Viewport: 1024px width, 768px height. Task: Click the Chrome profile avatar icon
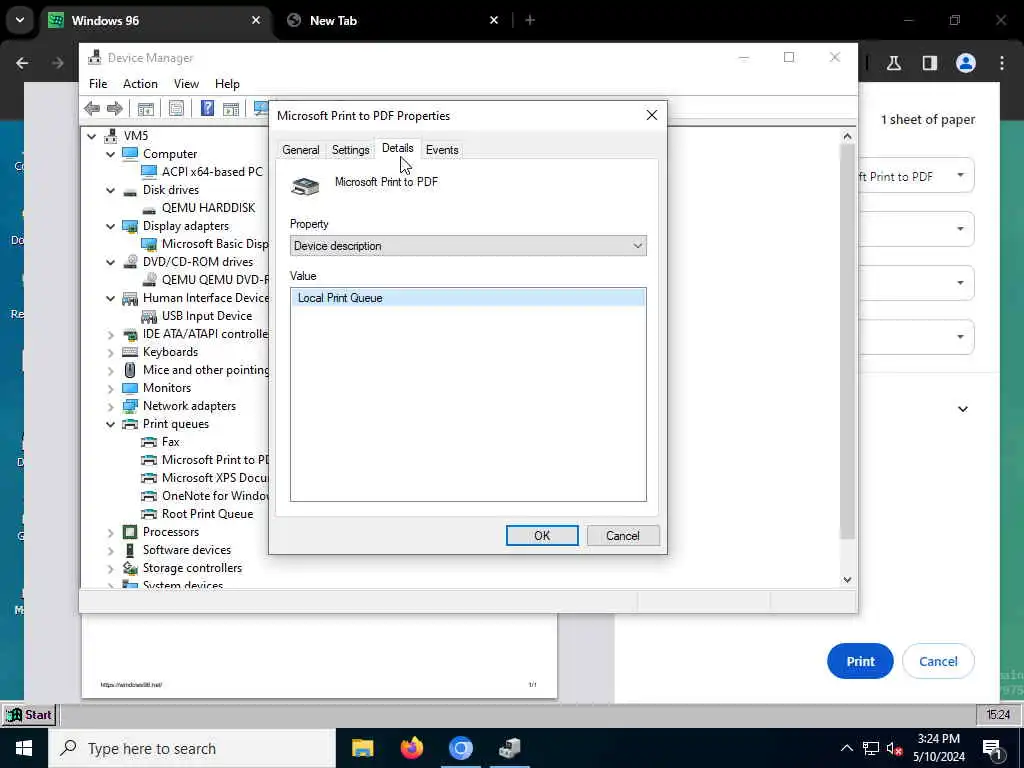click(965, 63)
